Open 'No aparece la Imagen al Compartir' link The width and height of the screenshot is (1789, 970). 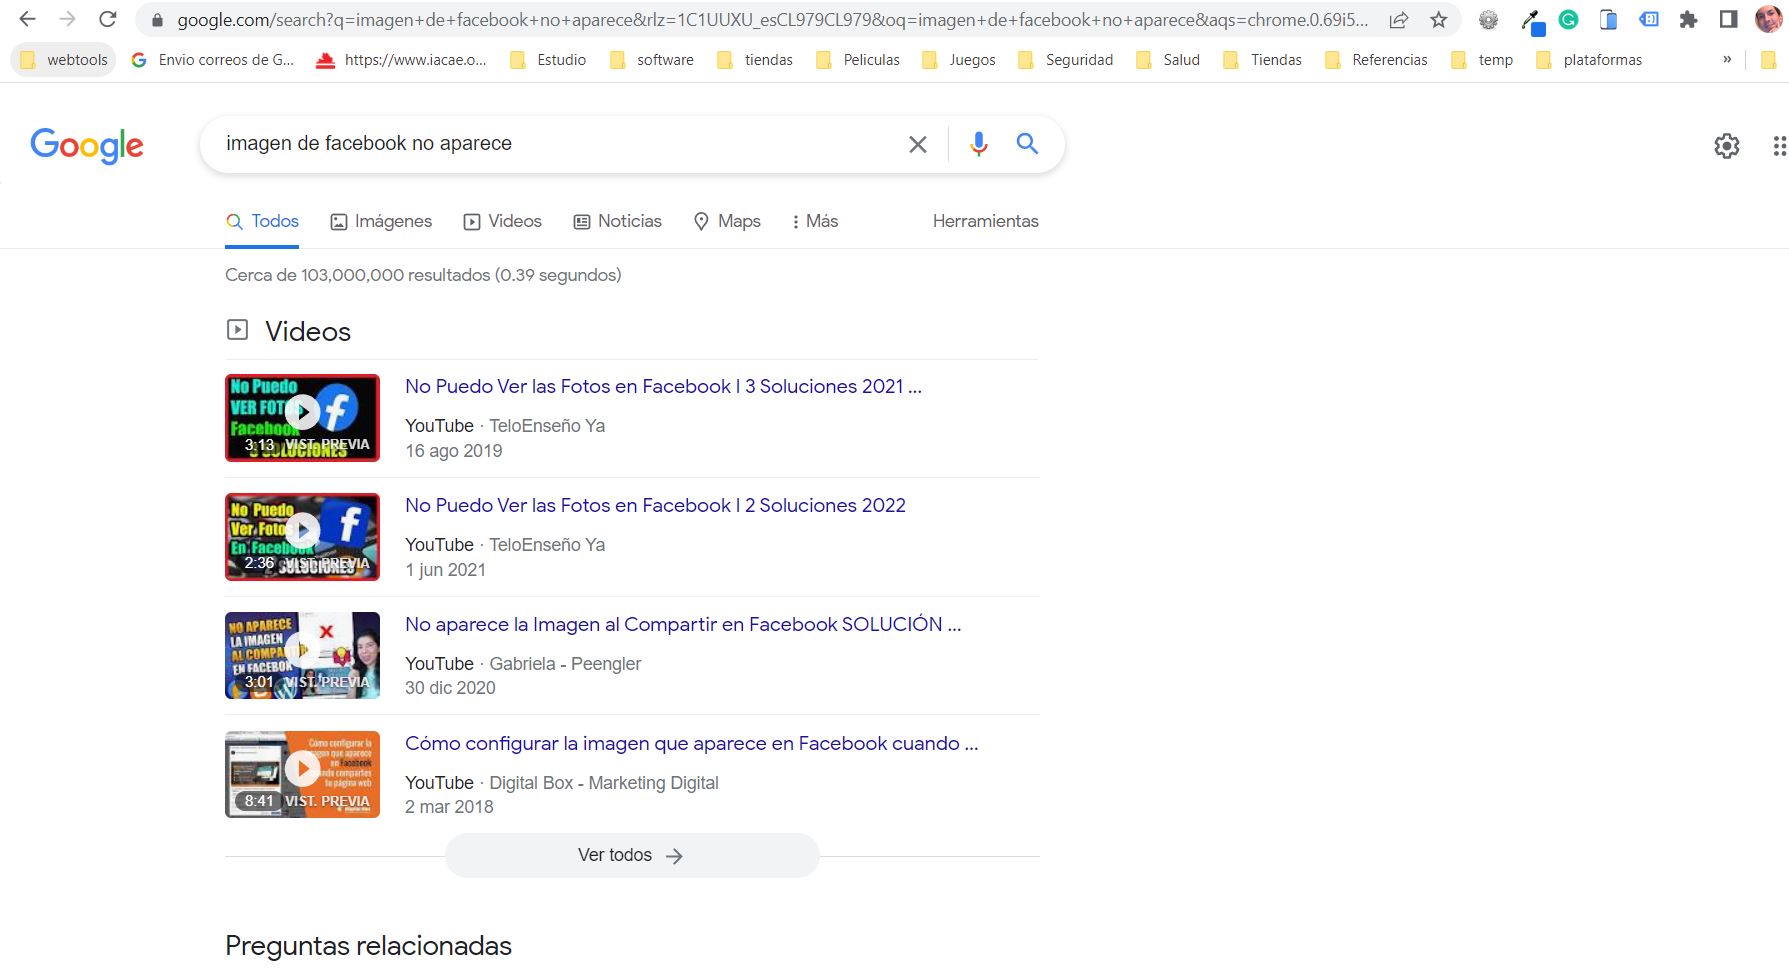(683, 625)
